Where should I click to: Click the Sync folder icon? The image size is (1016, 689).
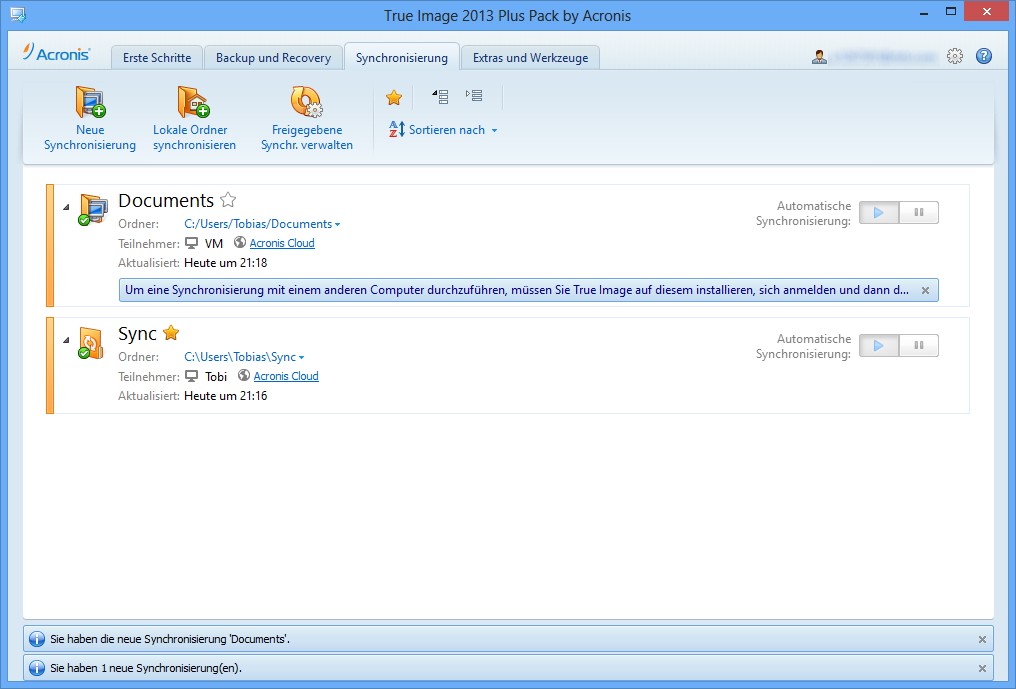[x=91, y=343]
